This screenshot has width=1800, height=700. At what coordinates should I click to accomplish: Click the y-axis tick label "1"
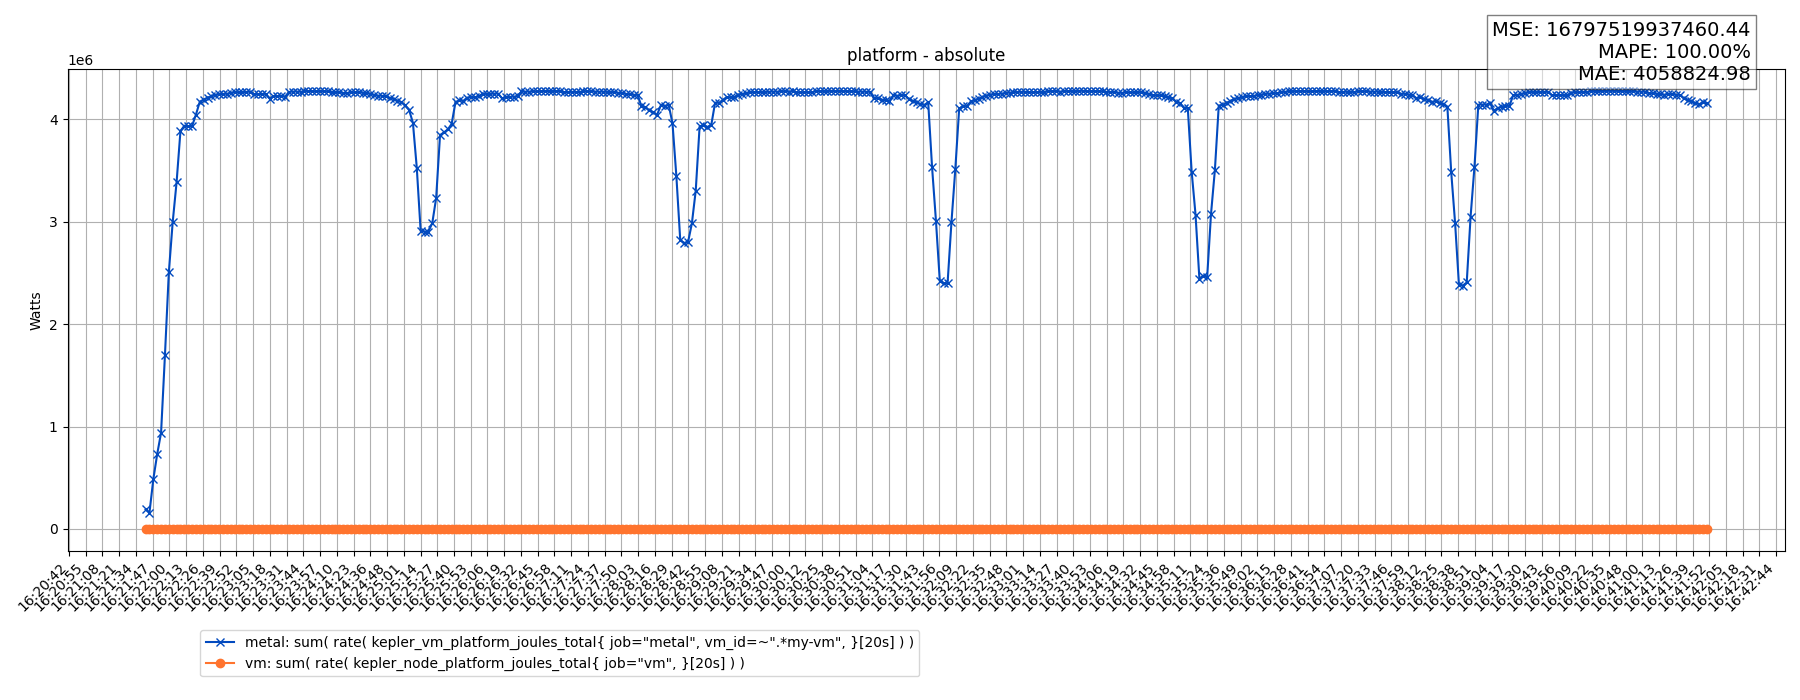coord(56,427)
